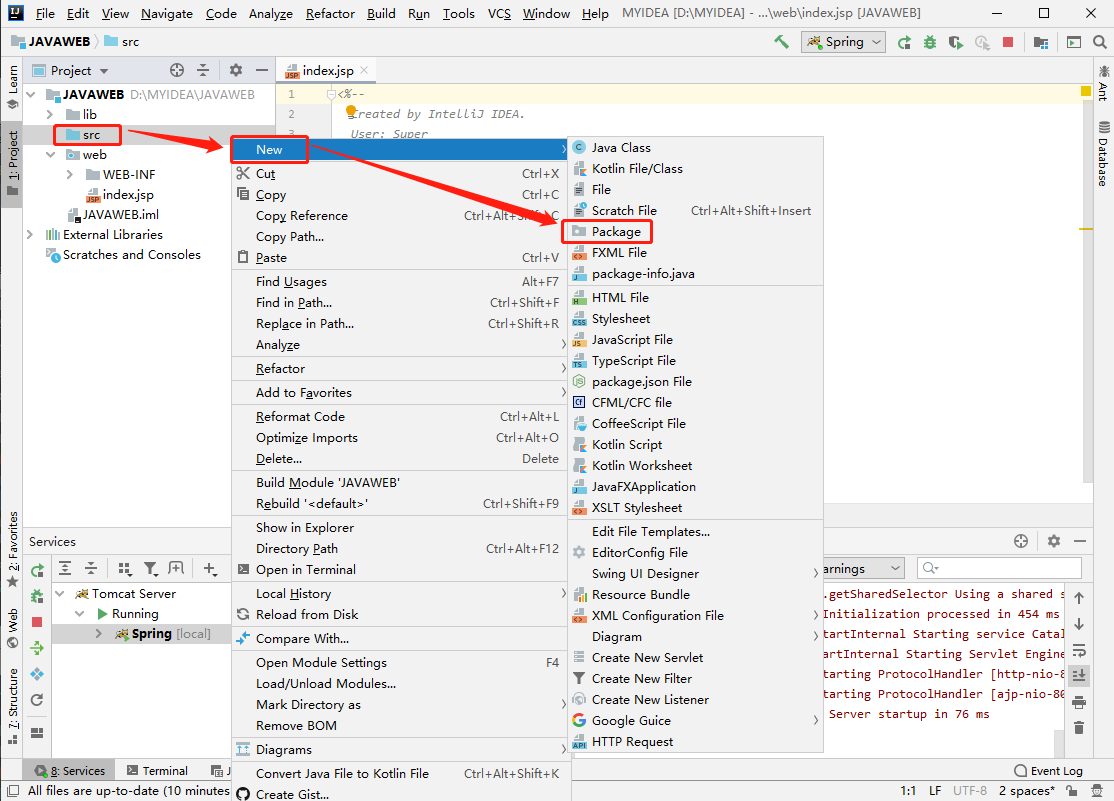Viewport: 1114px width, 801px height.
Task: Toggle the 8: Services tool window tab
Action: click(x=70, y=771)
